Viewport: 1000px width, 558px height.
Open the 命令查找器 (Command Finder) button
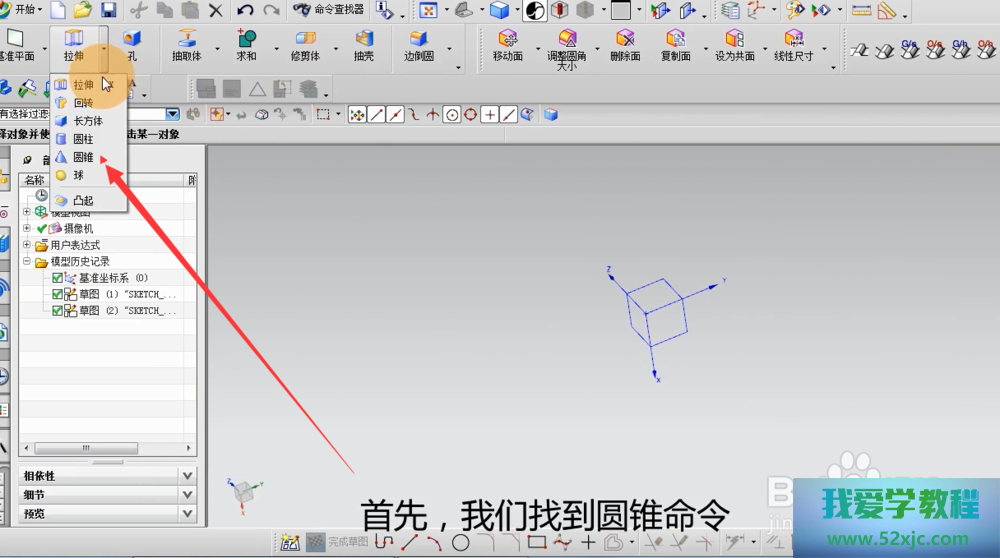[x=331, y=11]
